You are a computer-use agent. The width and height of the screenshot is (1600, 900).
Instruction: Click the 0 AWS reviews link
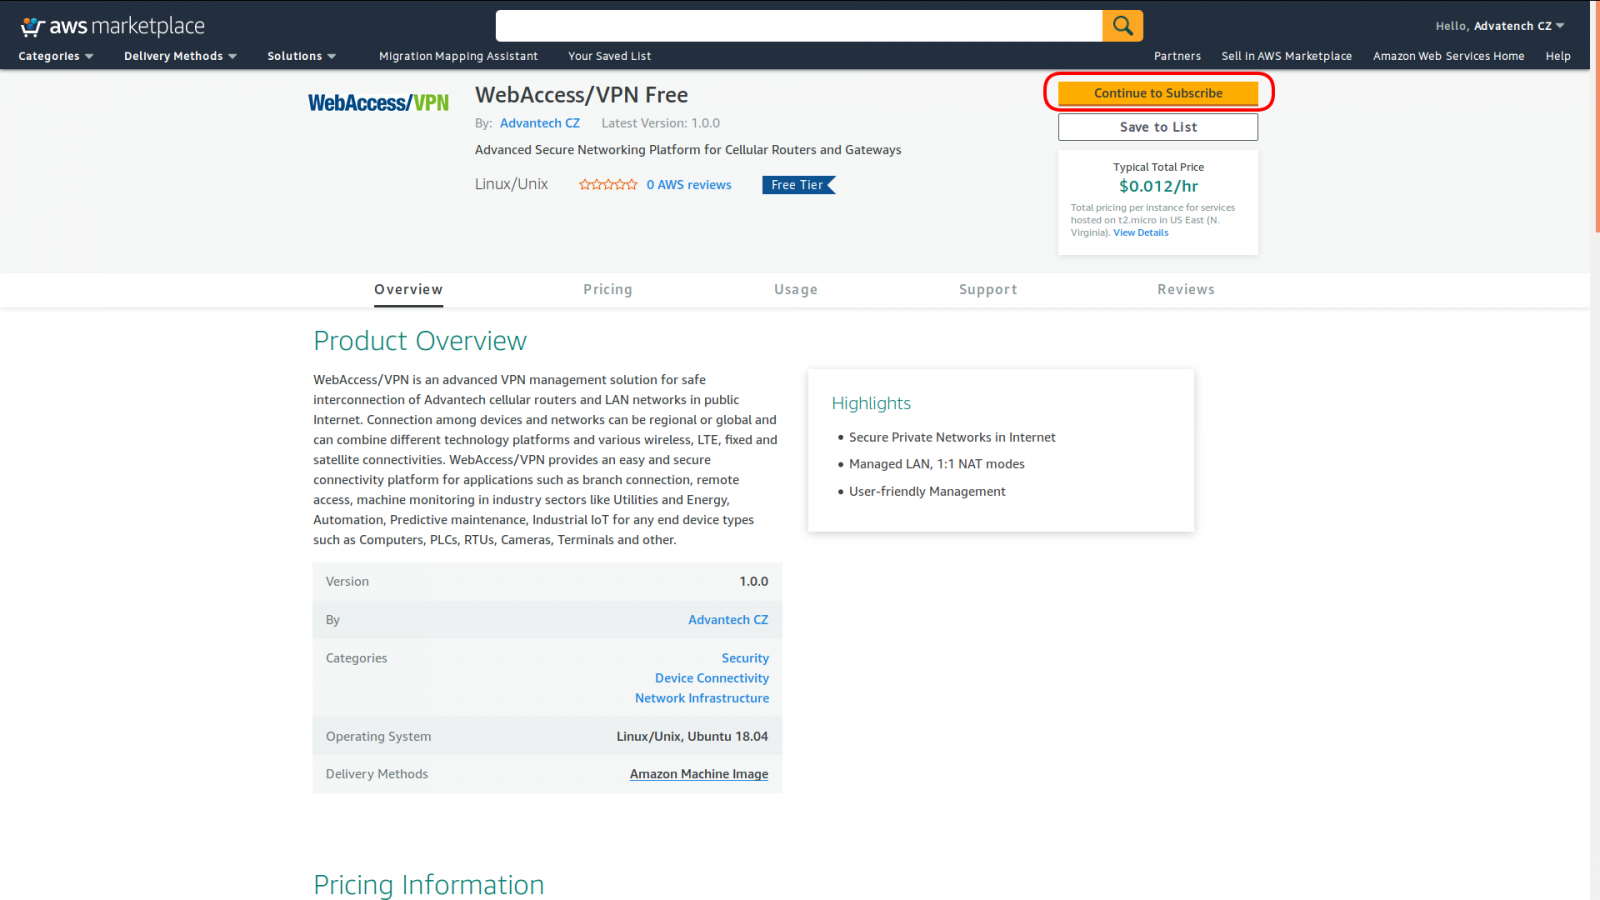tap(688, 185)
